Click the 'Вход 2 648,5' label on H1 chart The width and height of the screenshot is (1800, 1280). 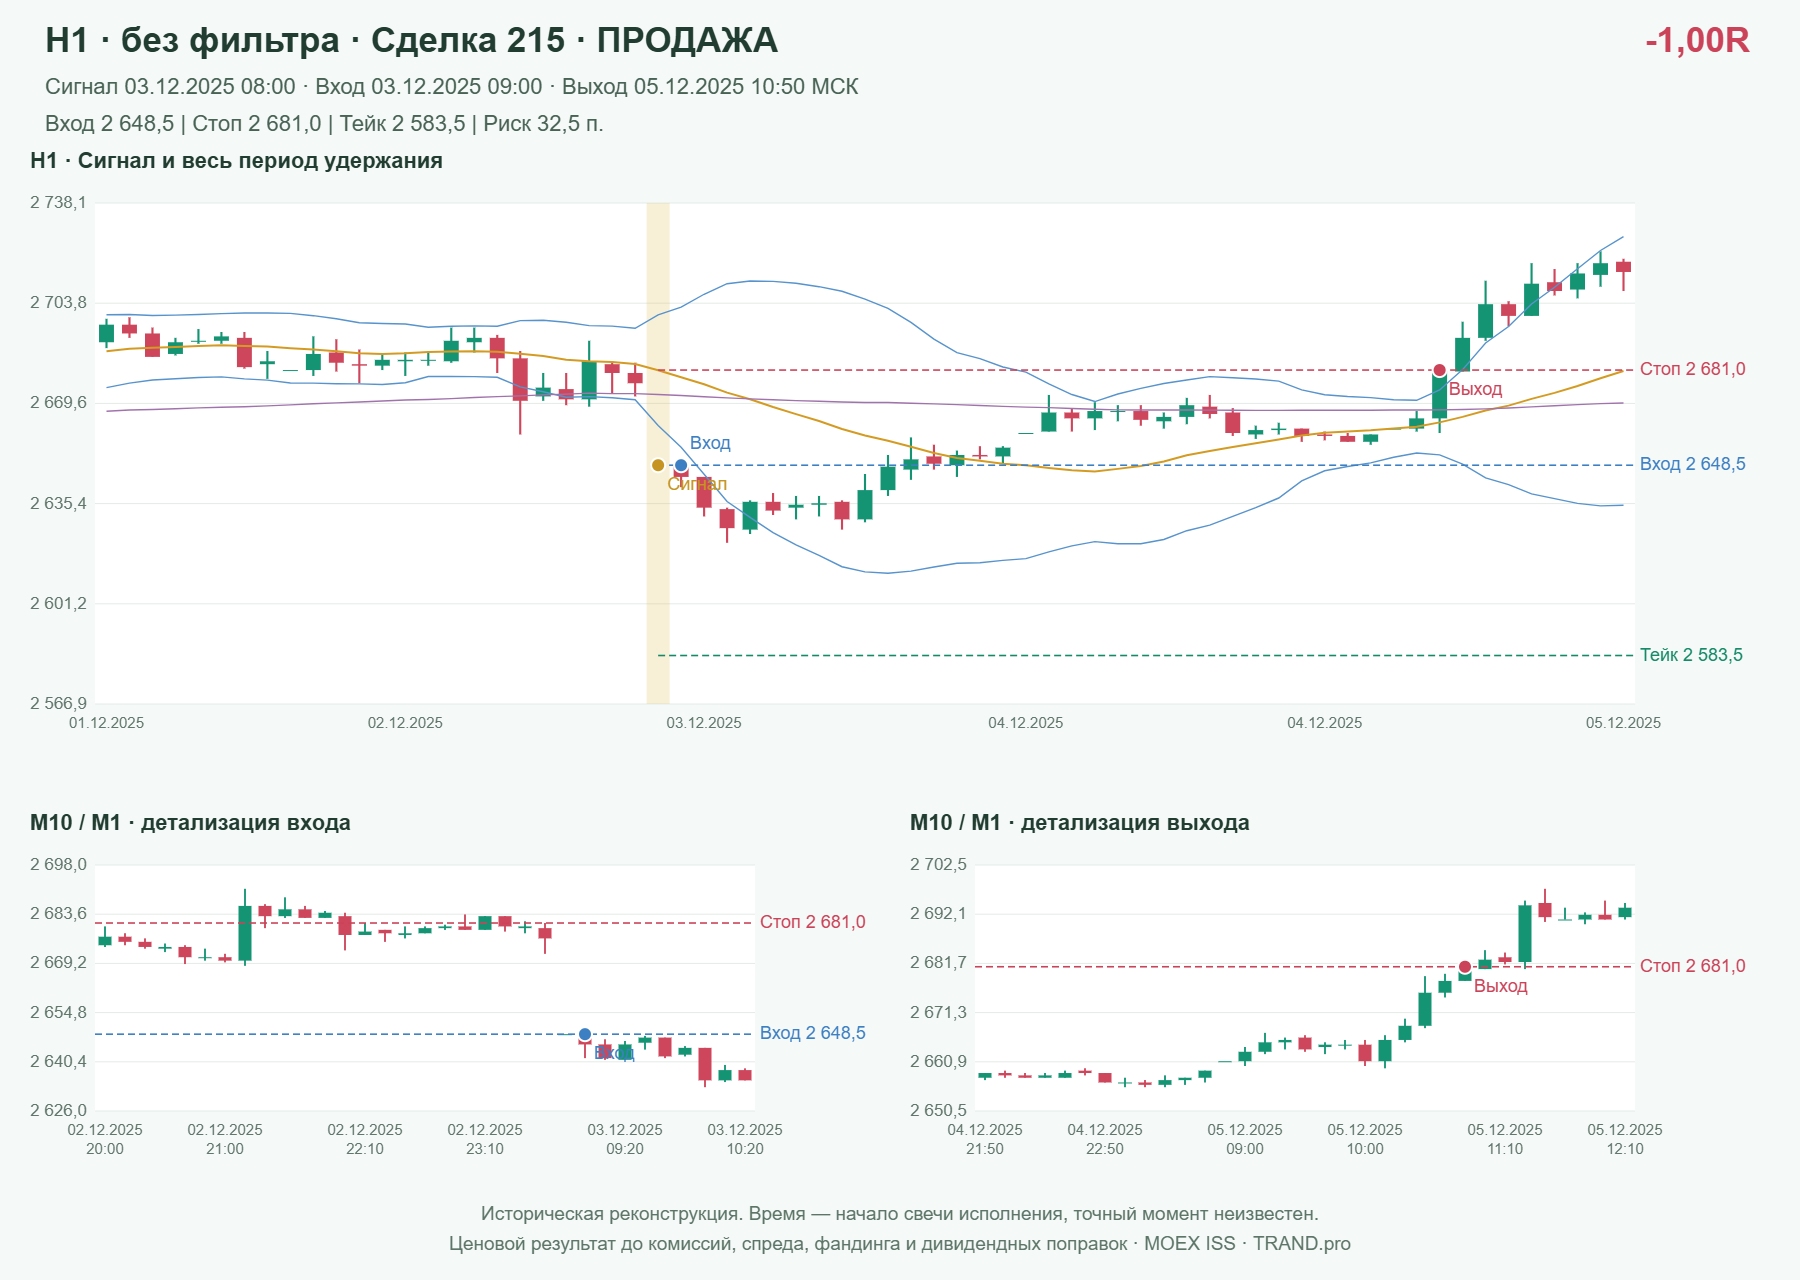click(x=1692, y=464)
